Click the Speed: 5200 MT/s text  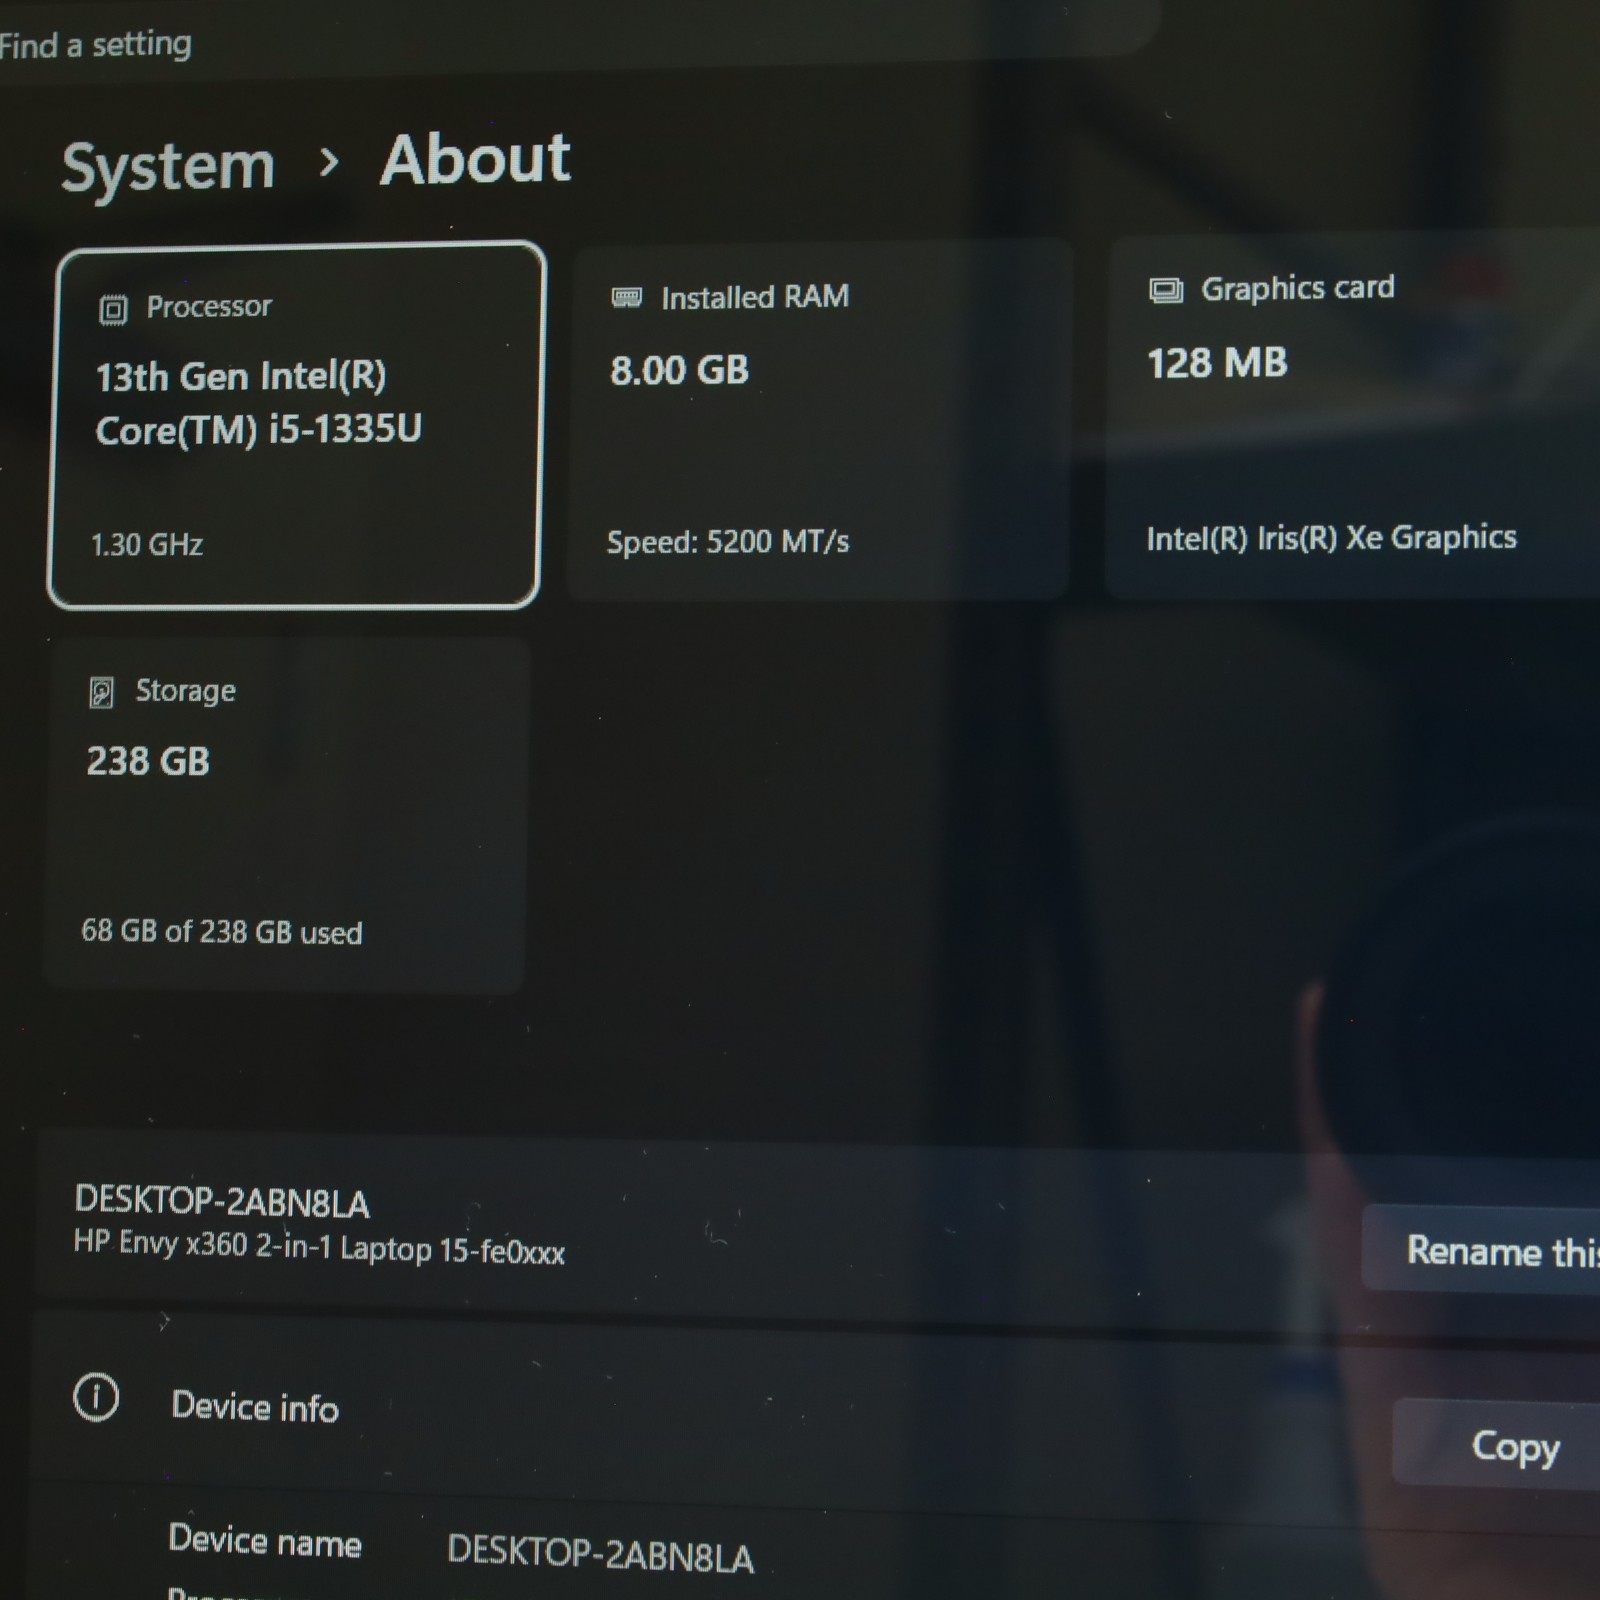click(x=728, y=542)
